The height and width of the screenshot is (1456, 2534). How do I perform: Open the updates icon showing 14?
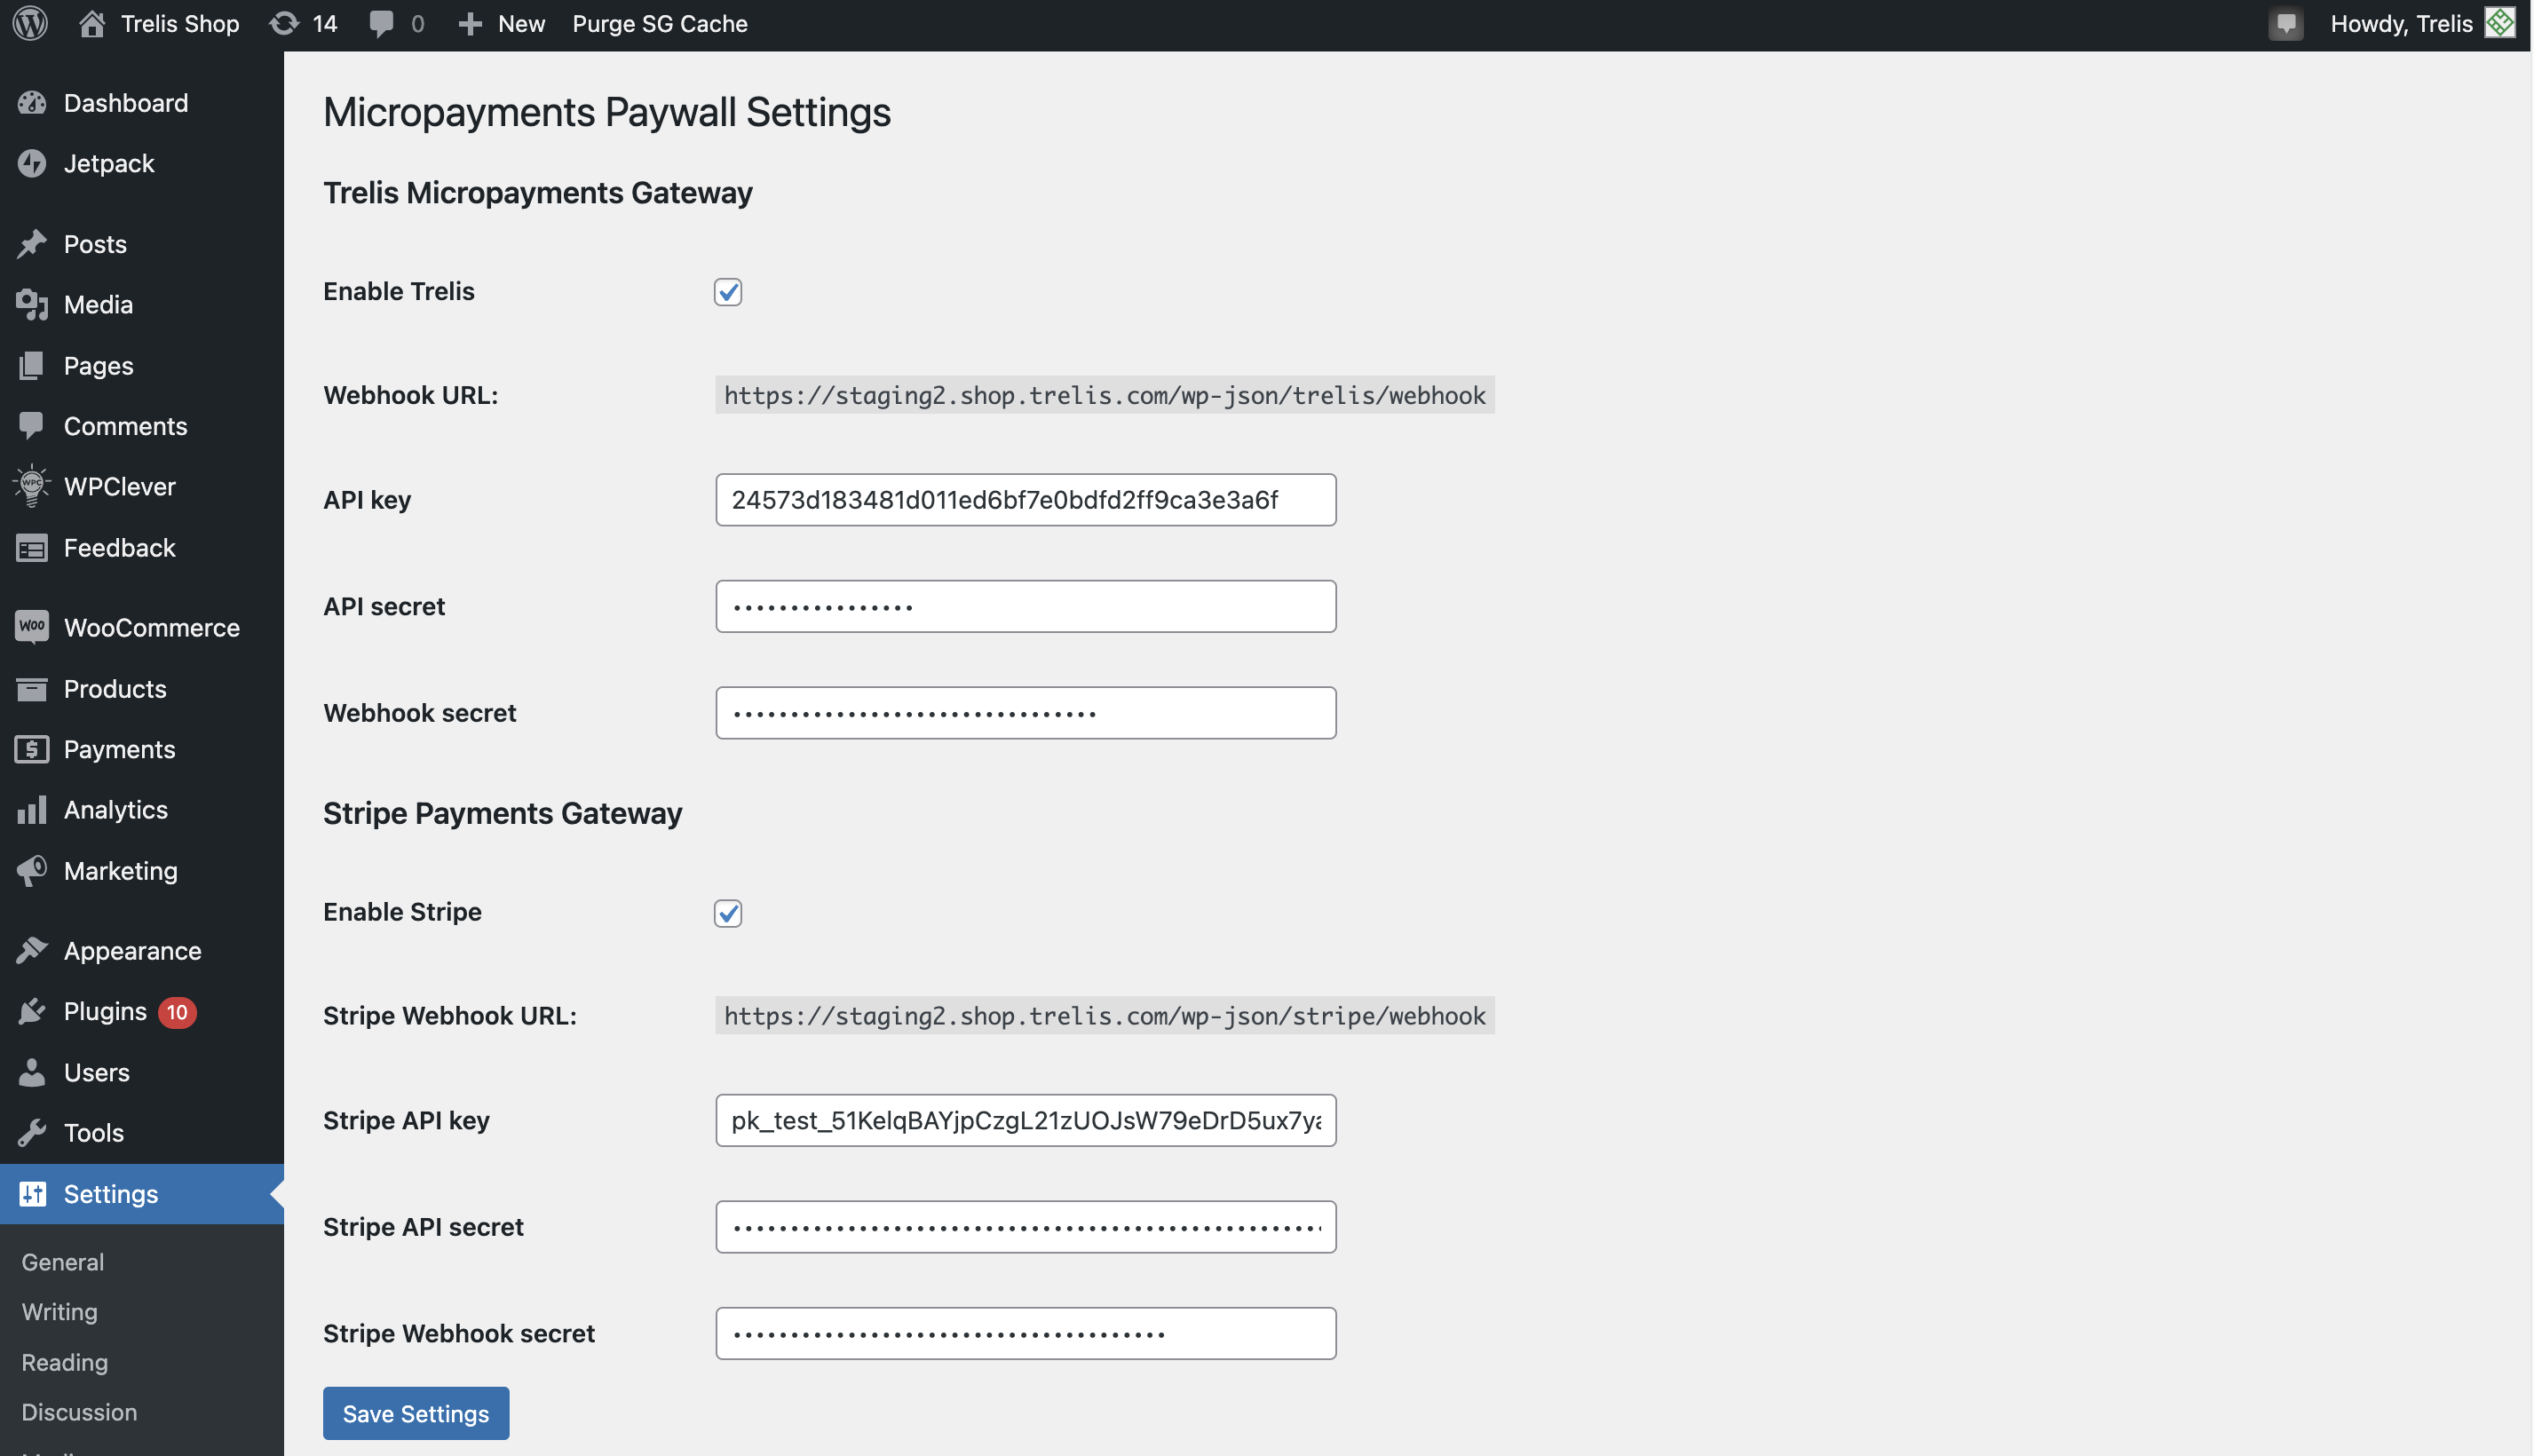coord(284,24)
